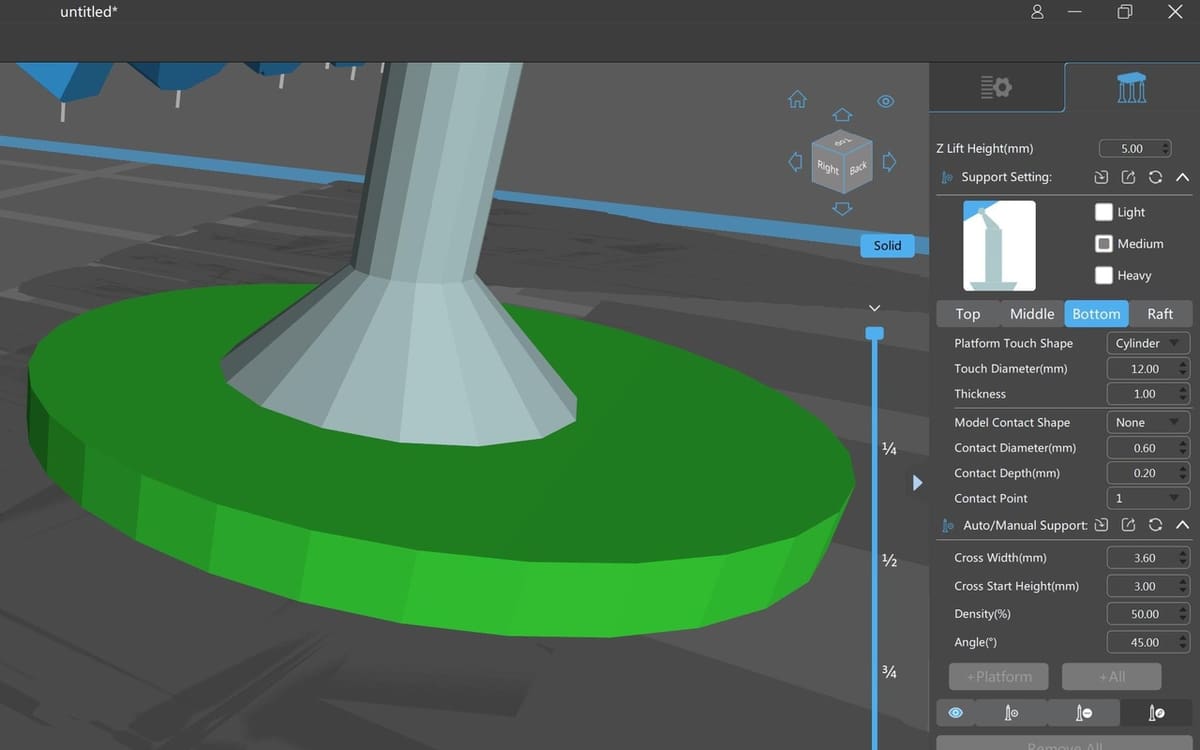The width and height of the screenshot is (1200, 750).
Task: Collapse the Support Setting section
Action: [1182, 177]
